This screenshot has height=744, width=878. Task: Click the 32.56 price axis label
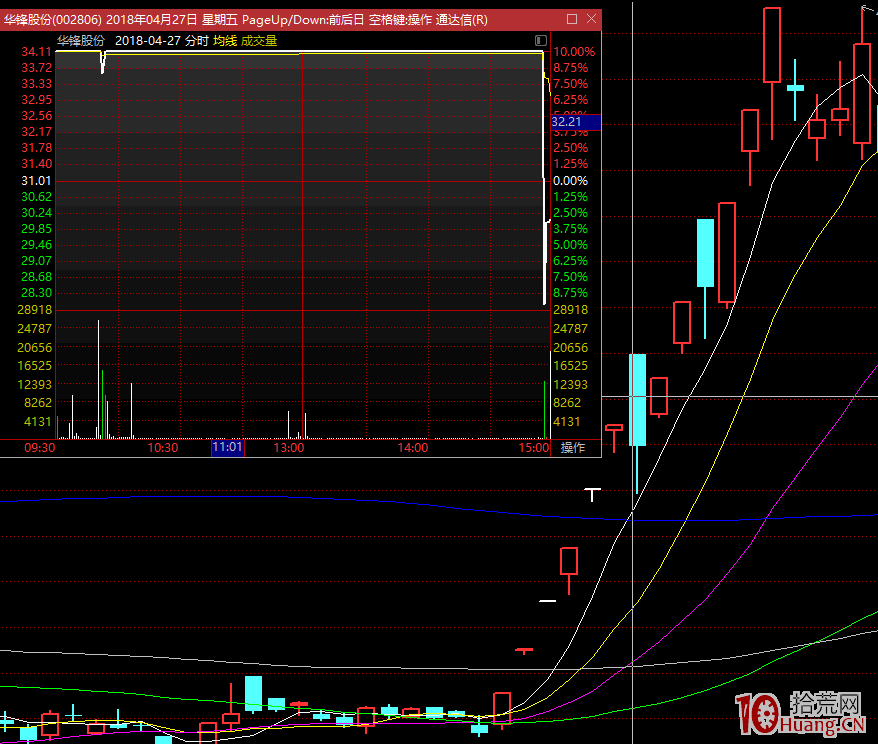coord(36,116)
